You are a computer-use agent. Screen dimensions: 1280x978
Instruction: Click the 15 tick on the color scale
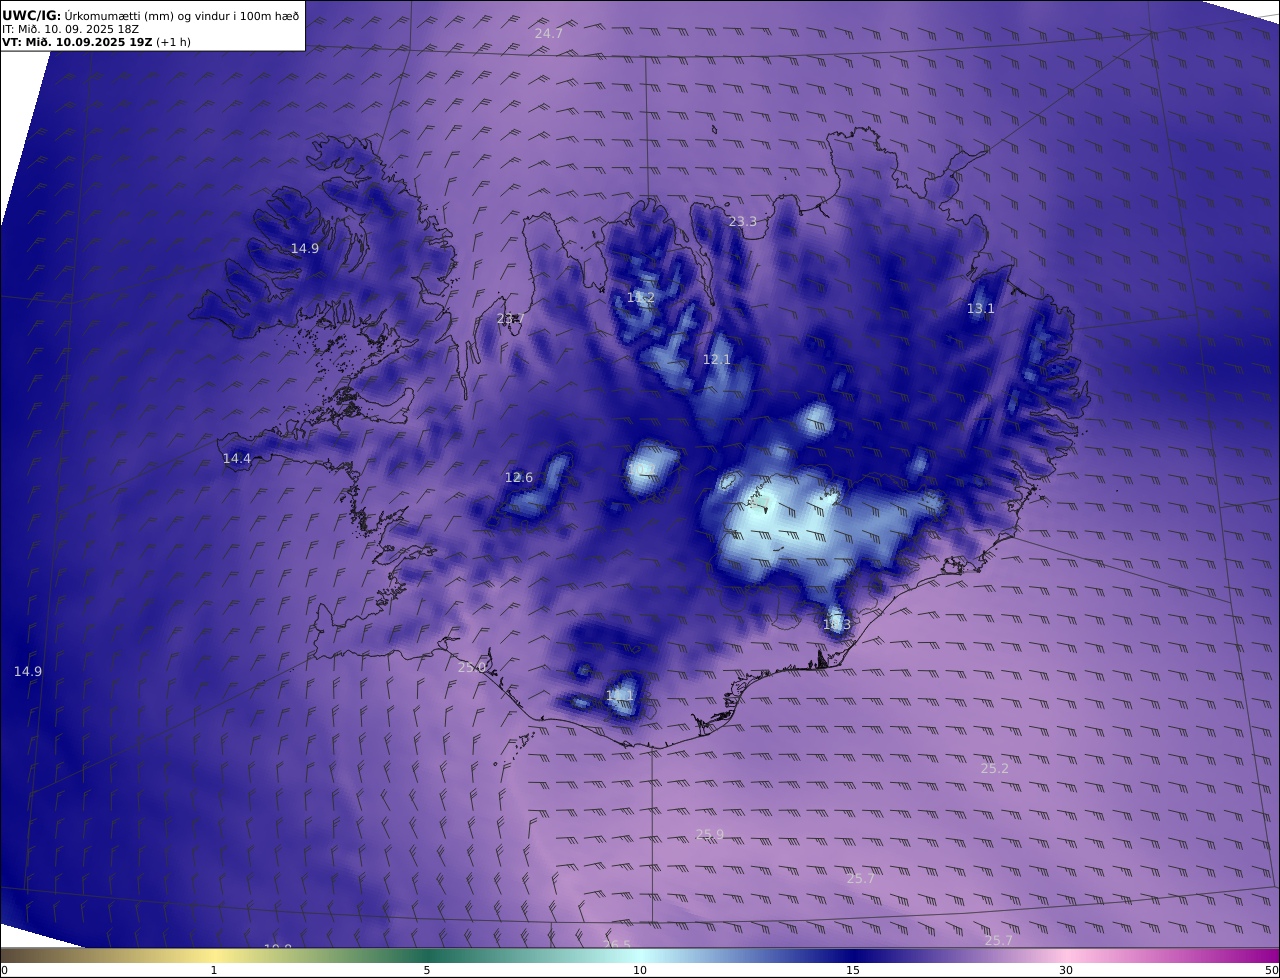853,970
